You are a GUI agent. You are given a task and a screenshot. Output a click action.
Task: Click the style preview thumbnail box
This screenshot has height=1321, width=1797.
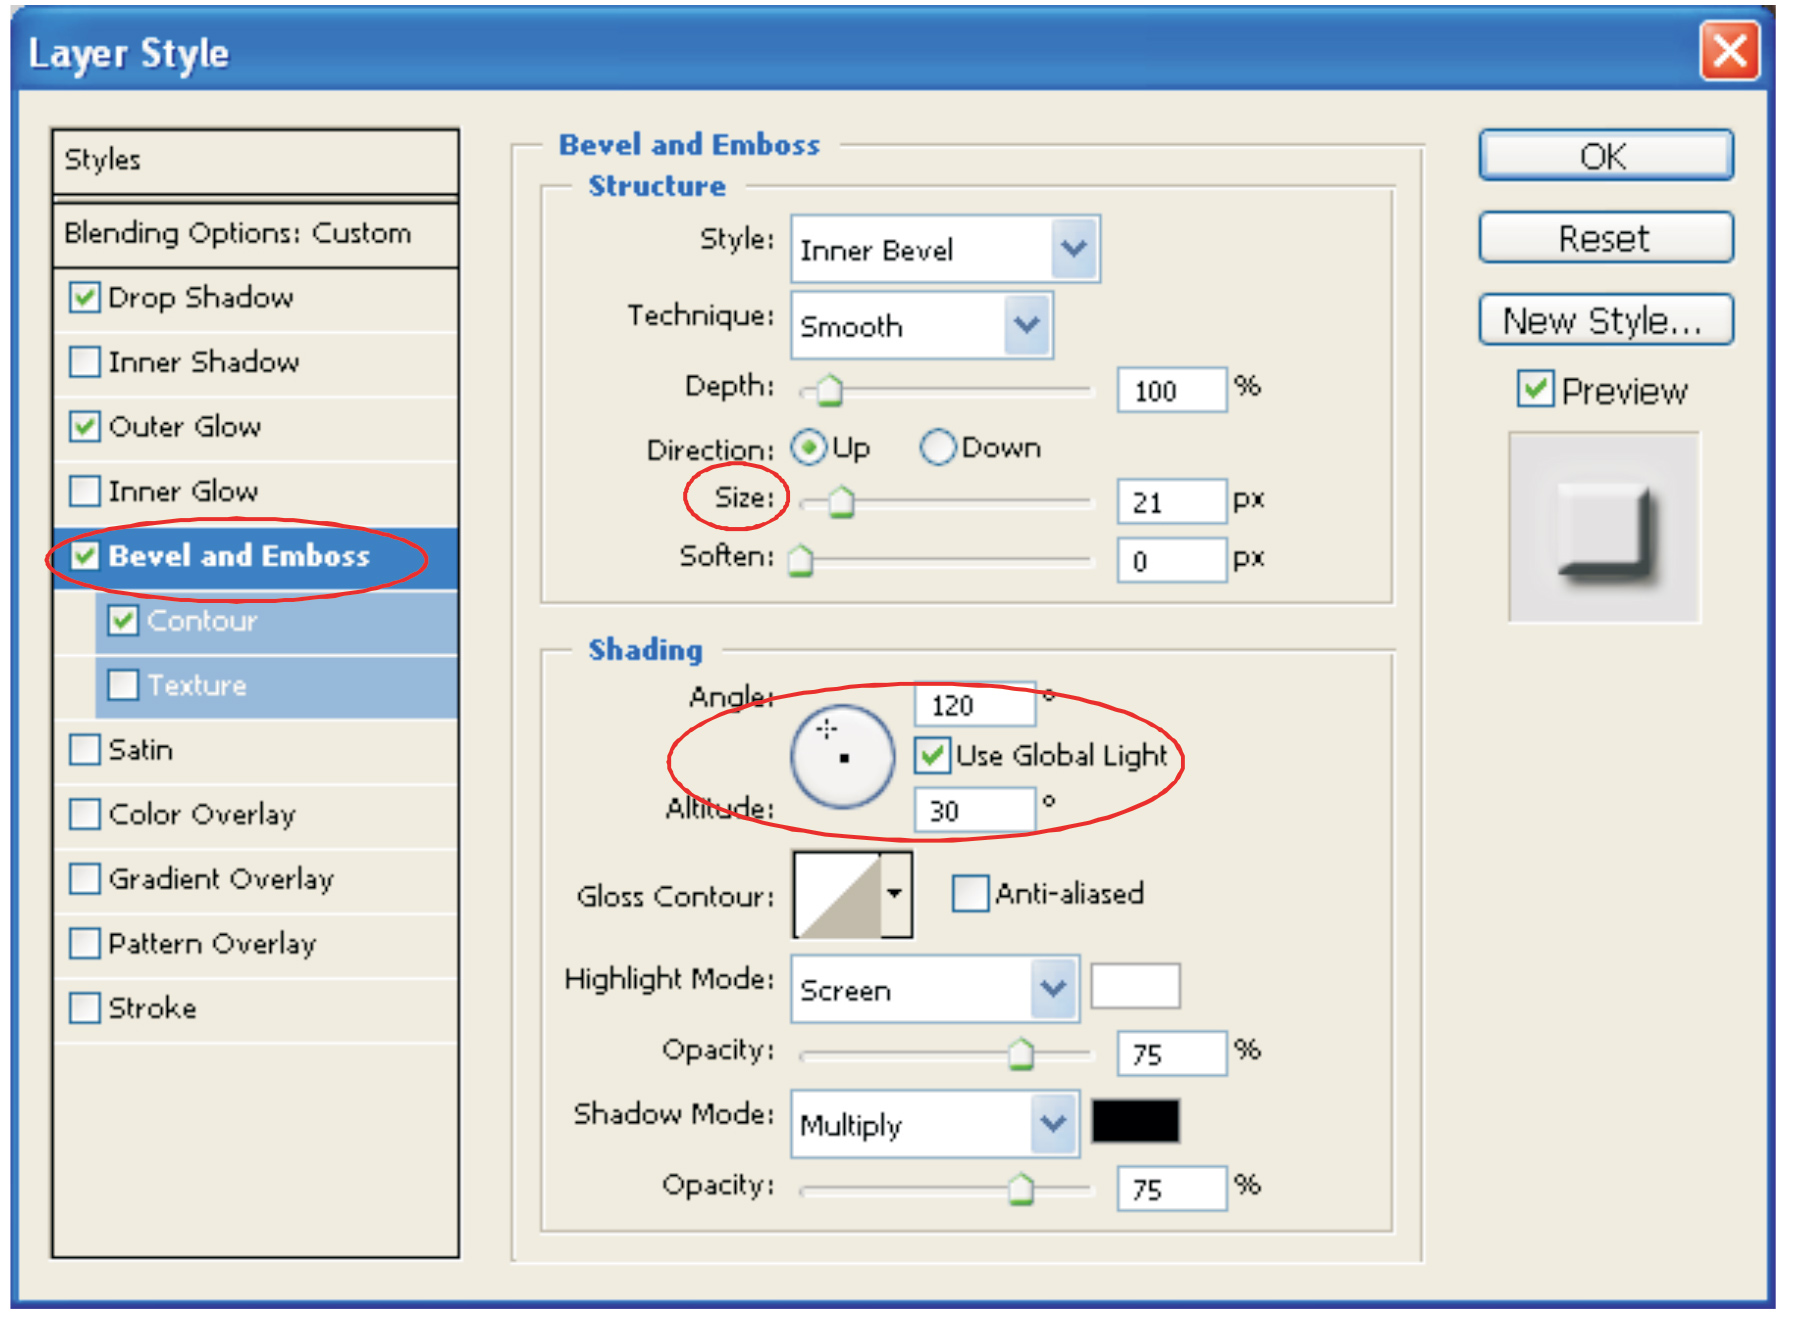[1603, 527]
